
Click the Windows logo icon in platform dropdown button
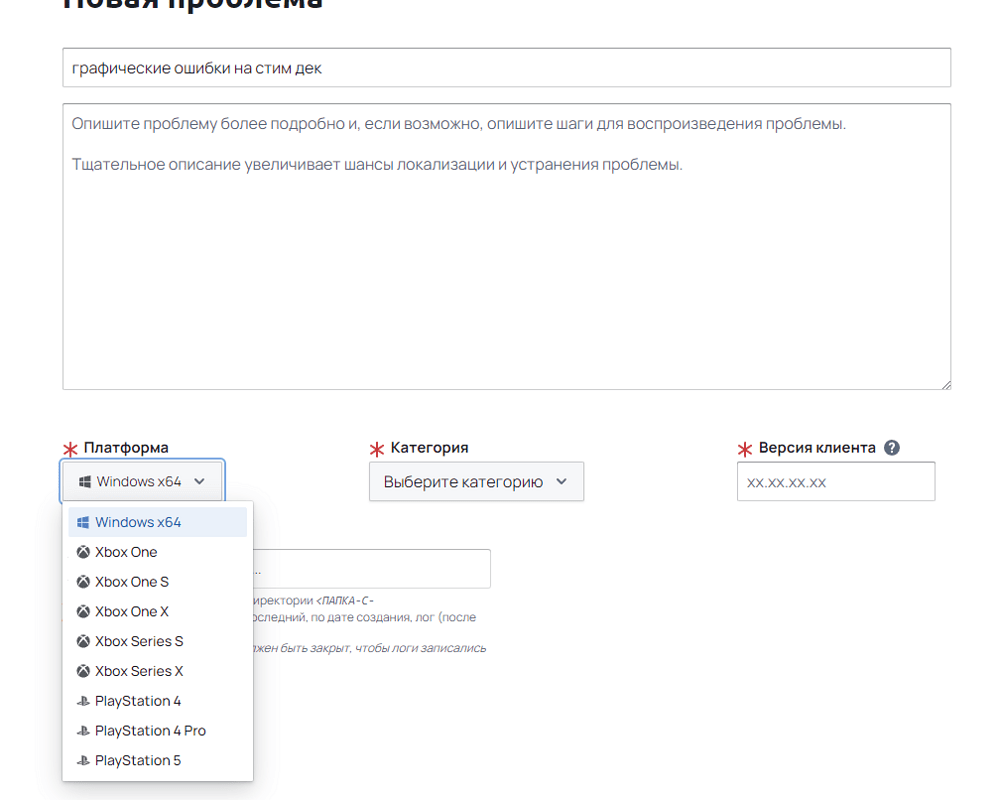pos(83,481)
